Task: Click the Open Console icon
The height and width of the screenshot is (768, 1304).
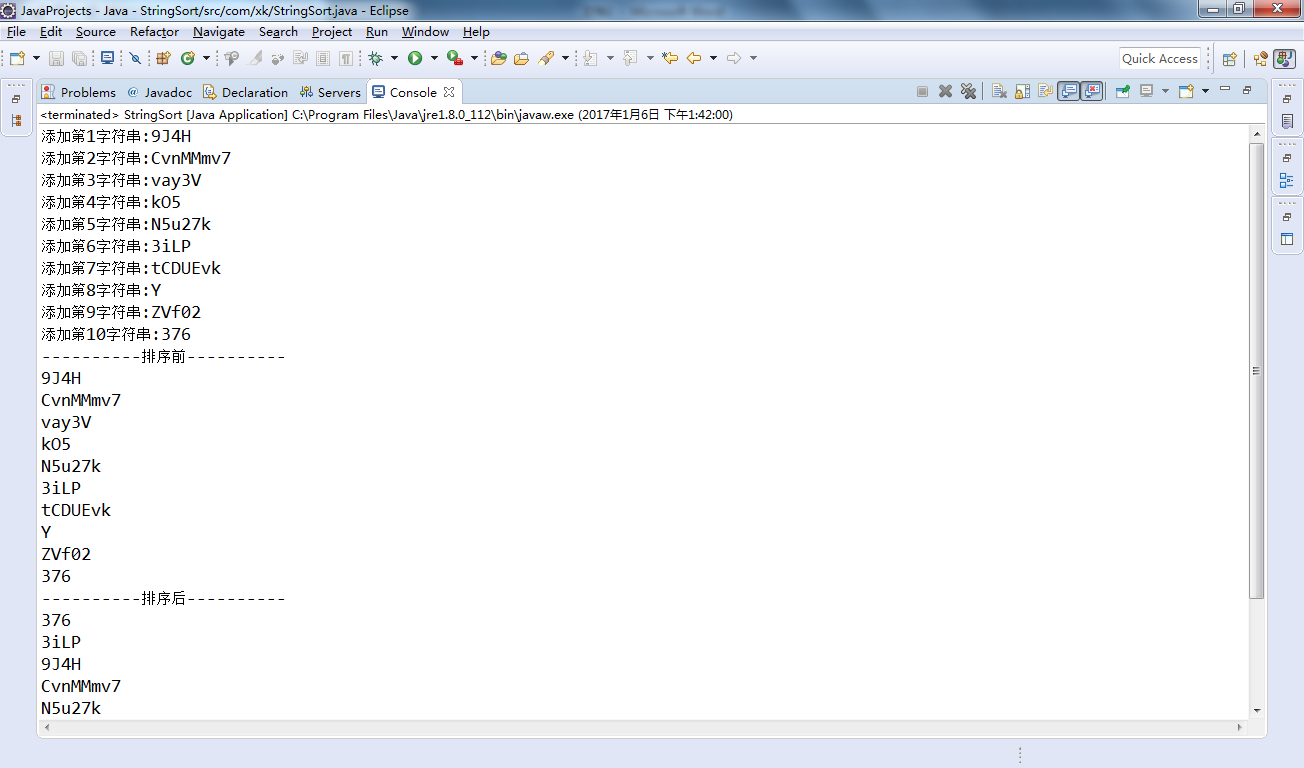Action: [1186, 91]
